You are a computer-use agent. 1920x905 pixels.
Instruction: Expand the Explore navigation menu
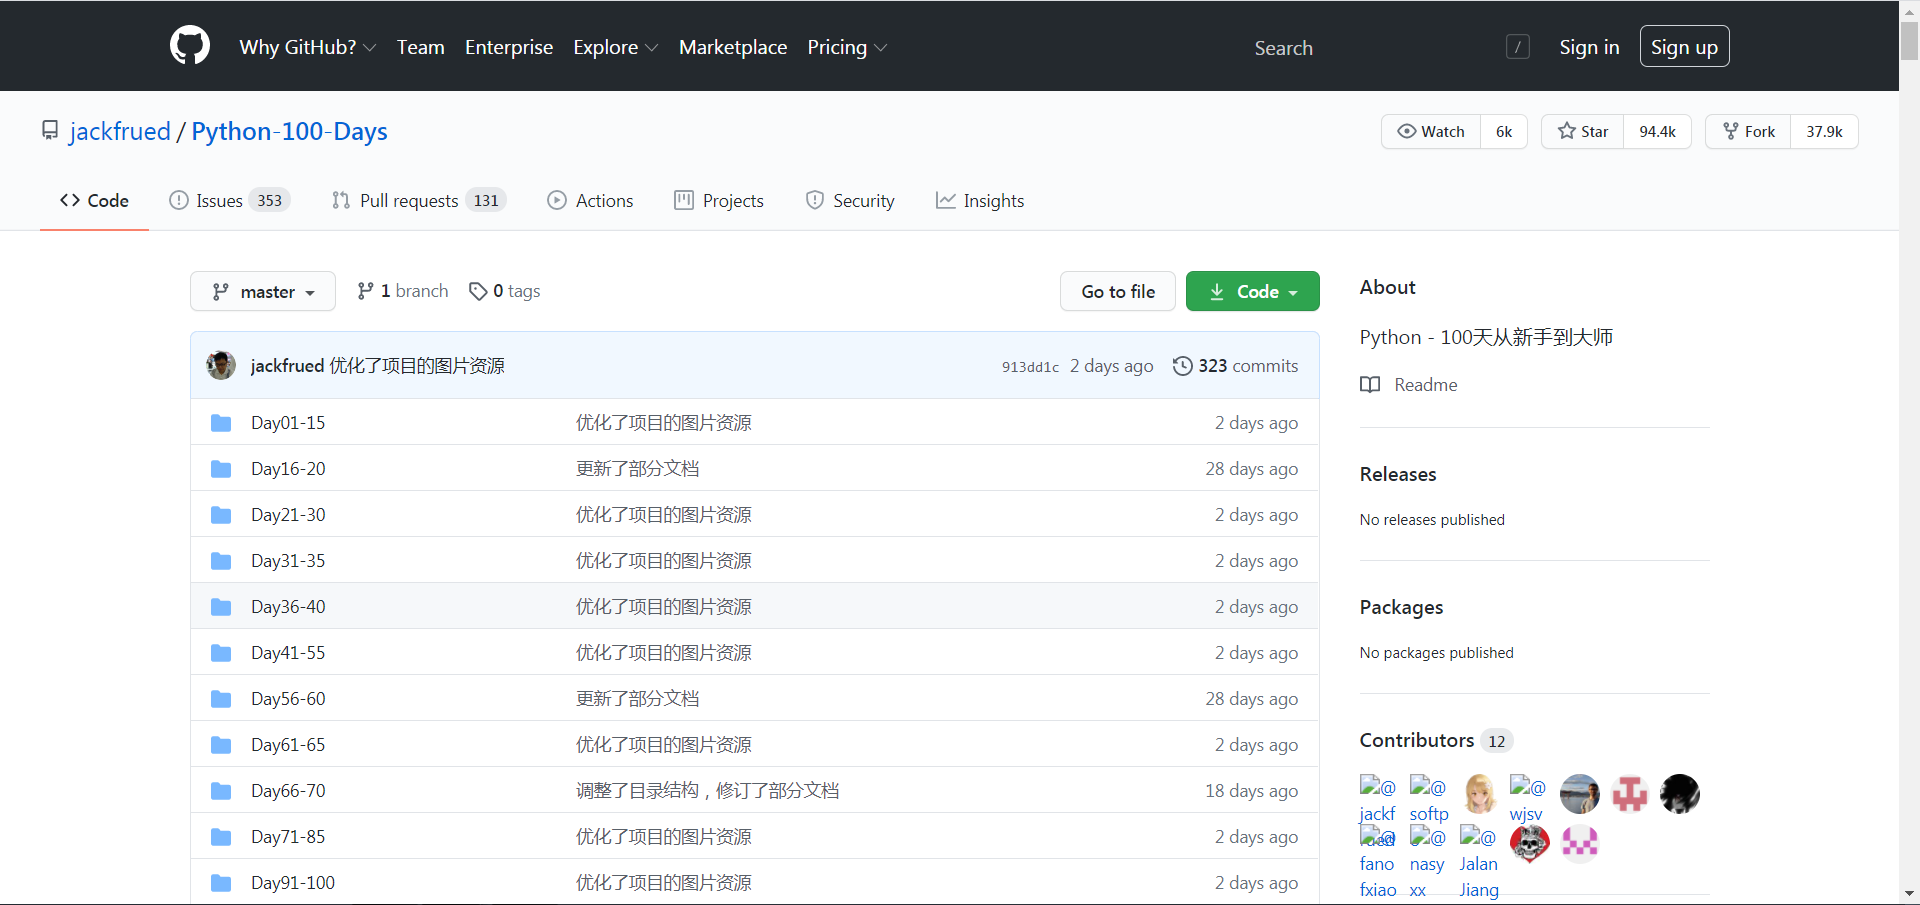click(x=616, y=47)
